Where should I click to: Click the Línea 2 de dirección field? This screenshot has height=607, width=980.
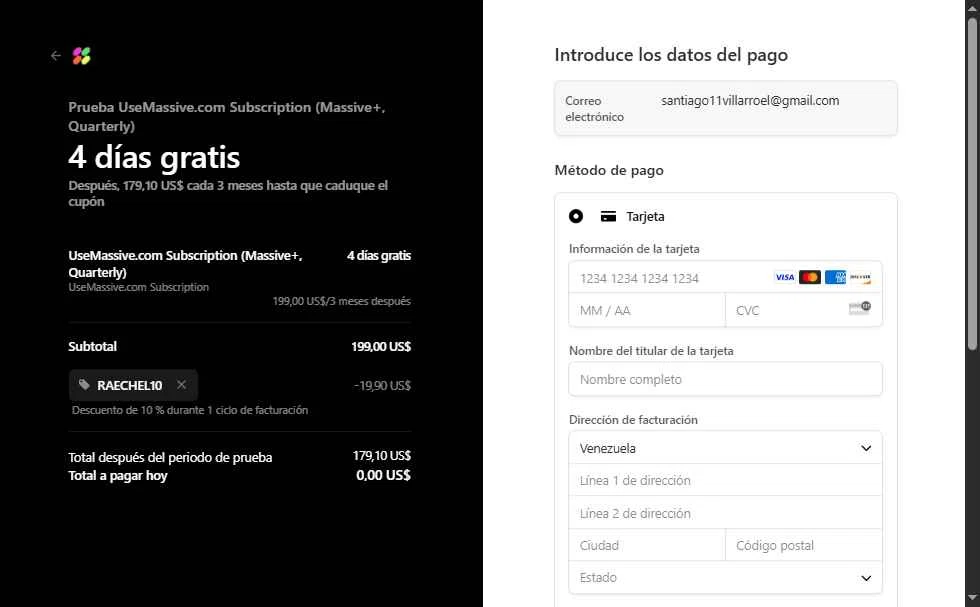click(x=725, y=513)
